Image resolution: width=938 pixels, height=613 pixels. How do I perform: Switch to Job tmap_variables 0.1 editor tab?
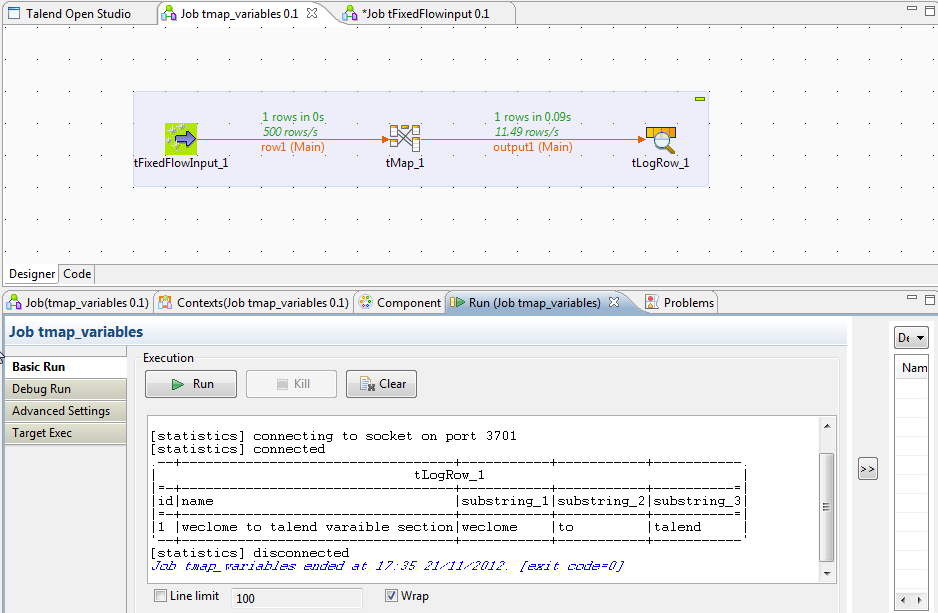239,13
